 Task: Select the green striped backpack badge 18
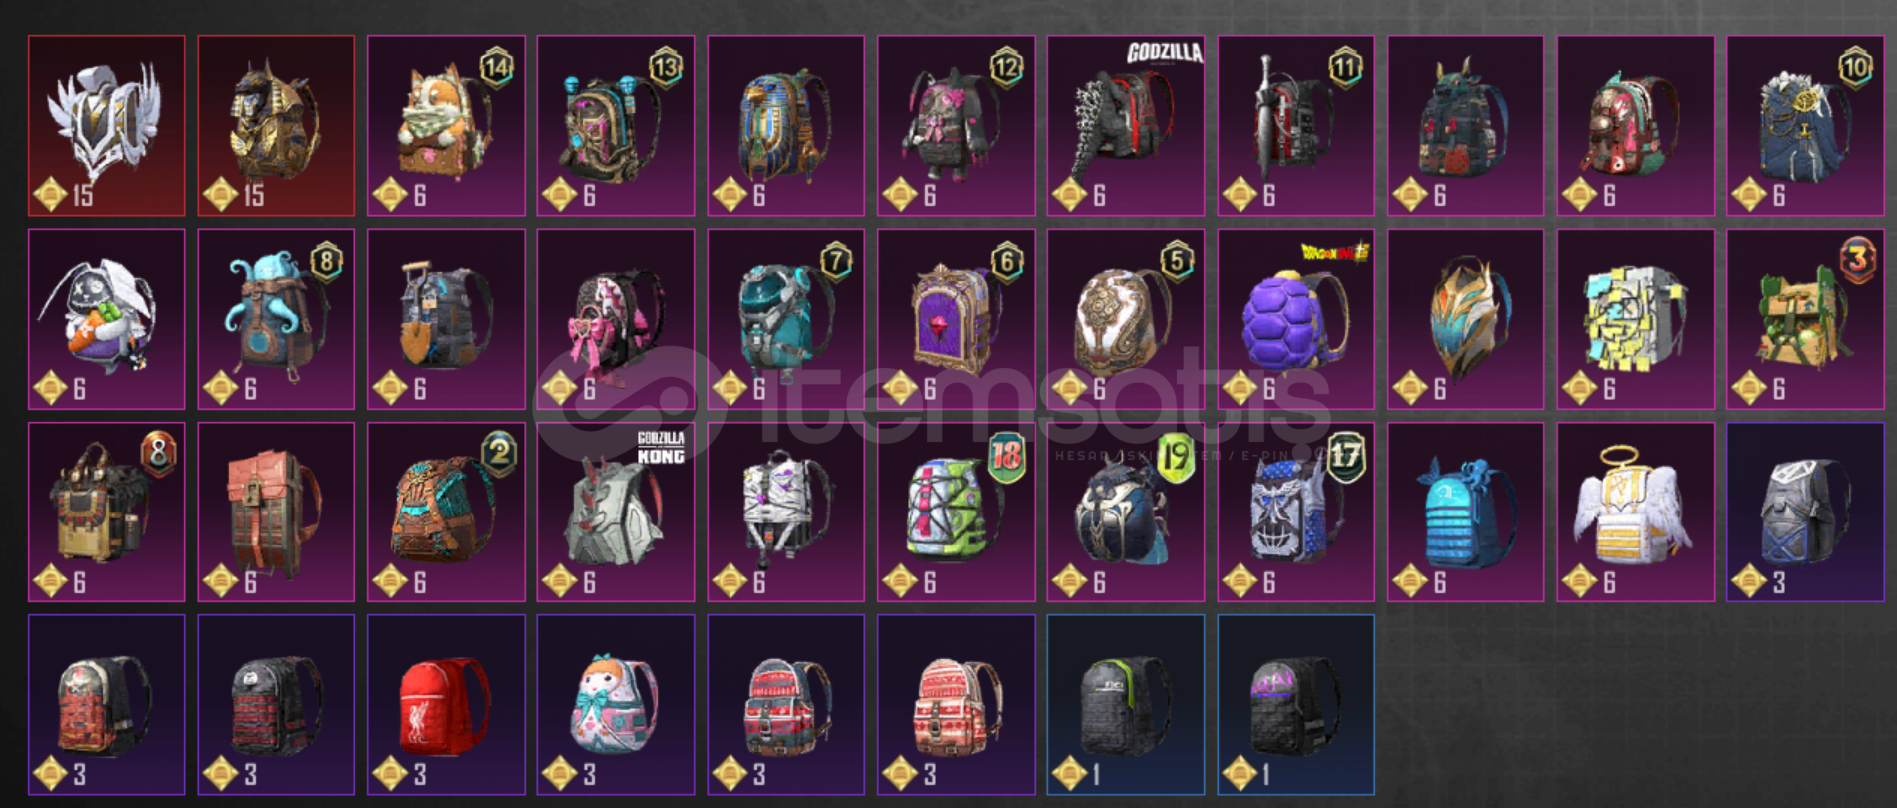pyautogui.click(x=956, y=512)
